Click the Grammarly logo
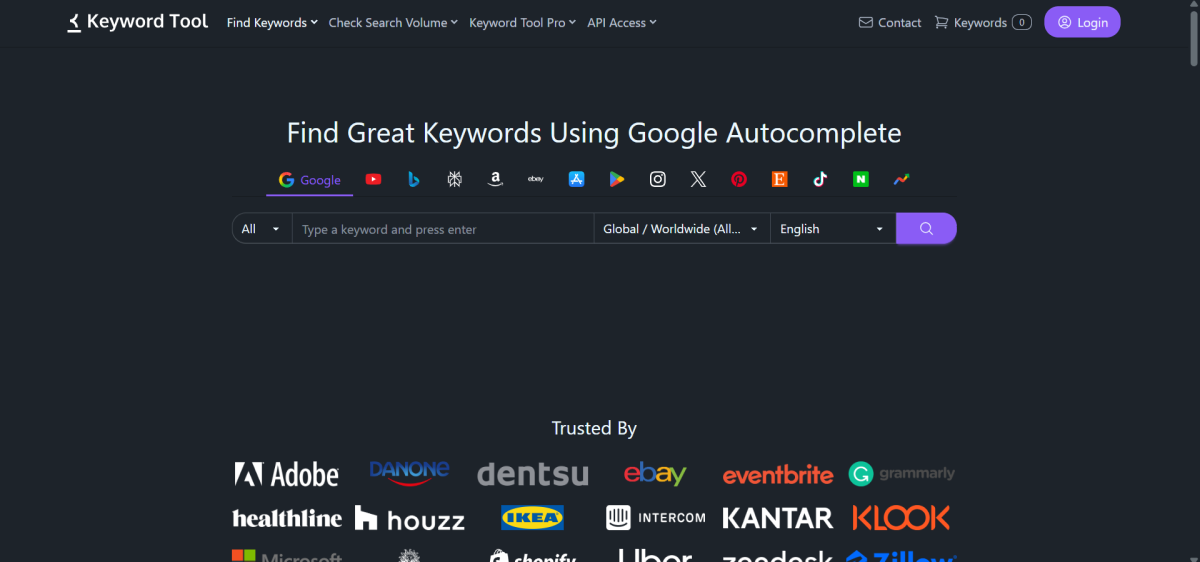This screenshot has height=562, width=1200. click(902, 473)
